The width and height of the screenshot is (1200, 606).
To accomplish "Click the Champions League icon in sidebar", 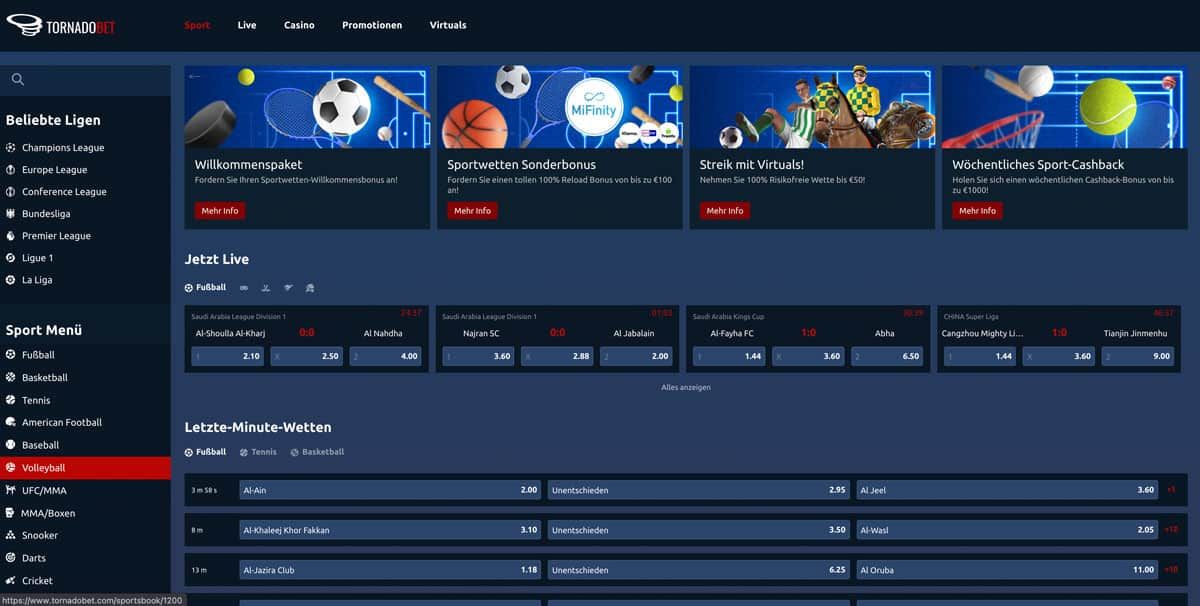I will click(x=11, y=148).
